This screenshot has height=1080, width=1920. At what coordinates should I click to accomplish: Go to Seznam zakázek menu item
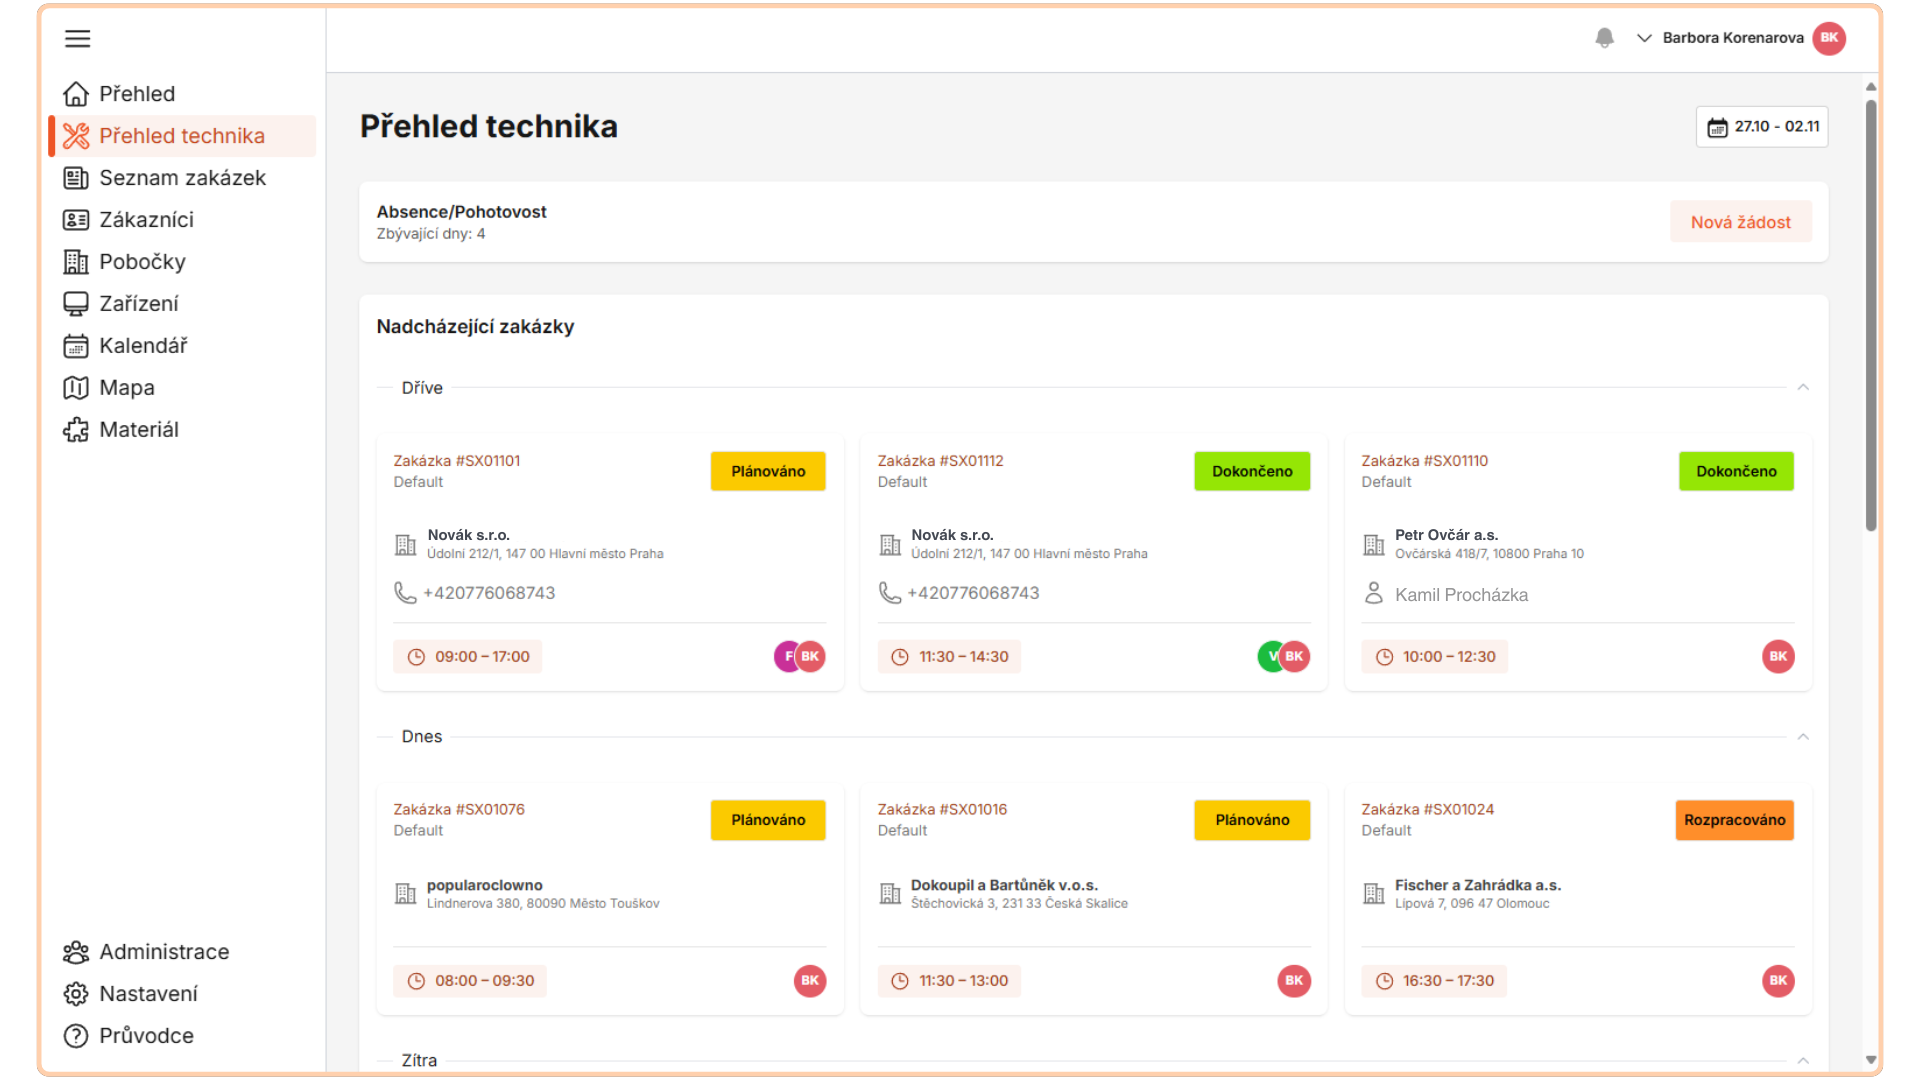pyautogui.click(x=182, y=178)
